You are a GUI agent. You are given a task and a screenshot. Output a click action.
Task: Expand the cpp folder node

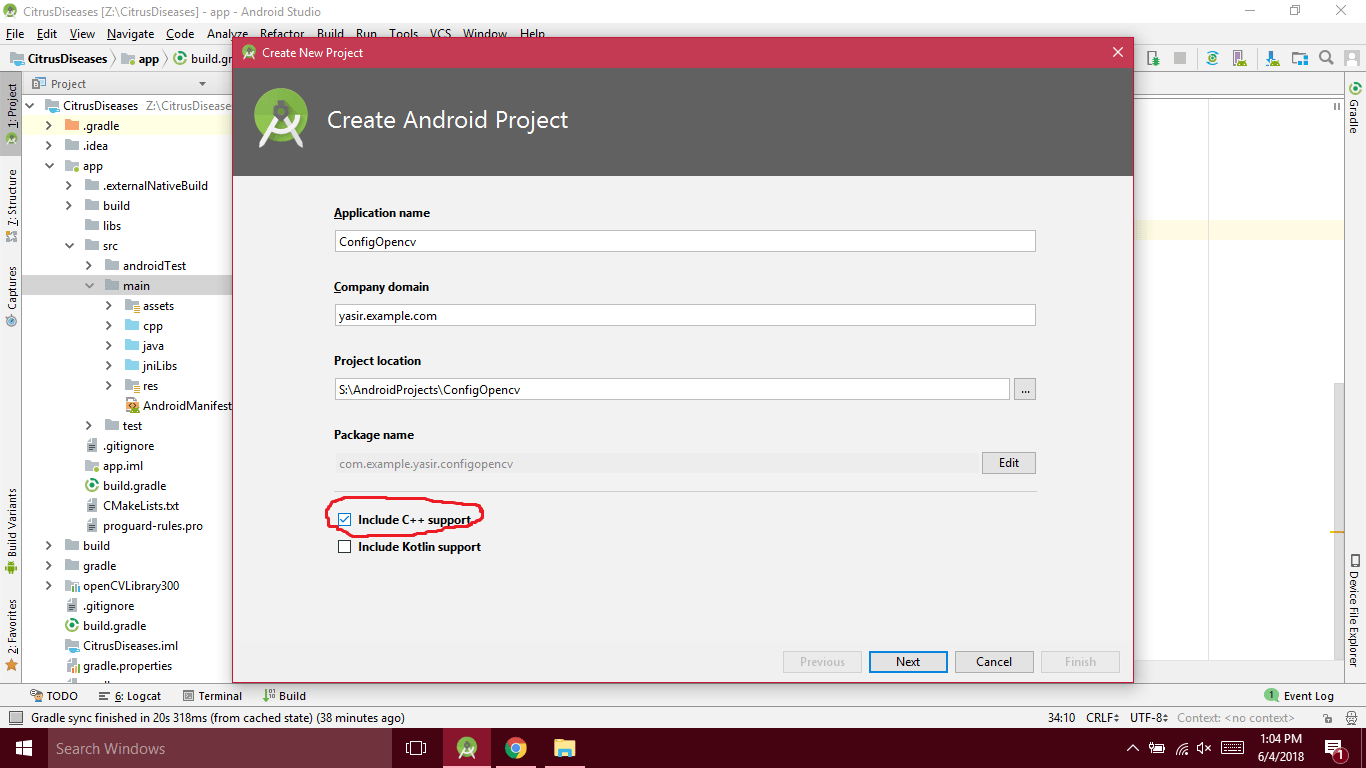point(109,326)
